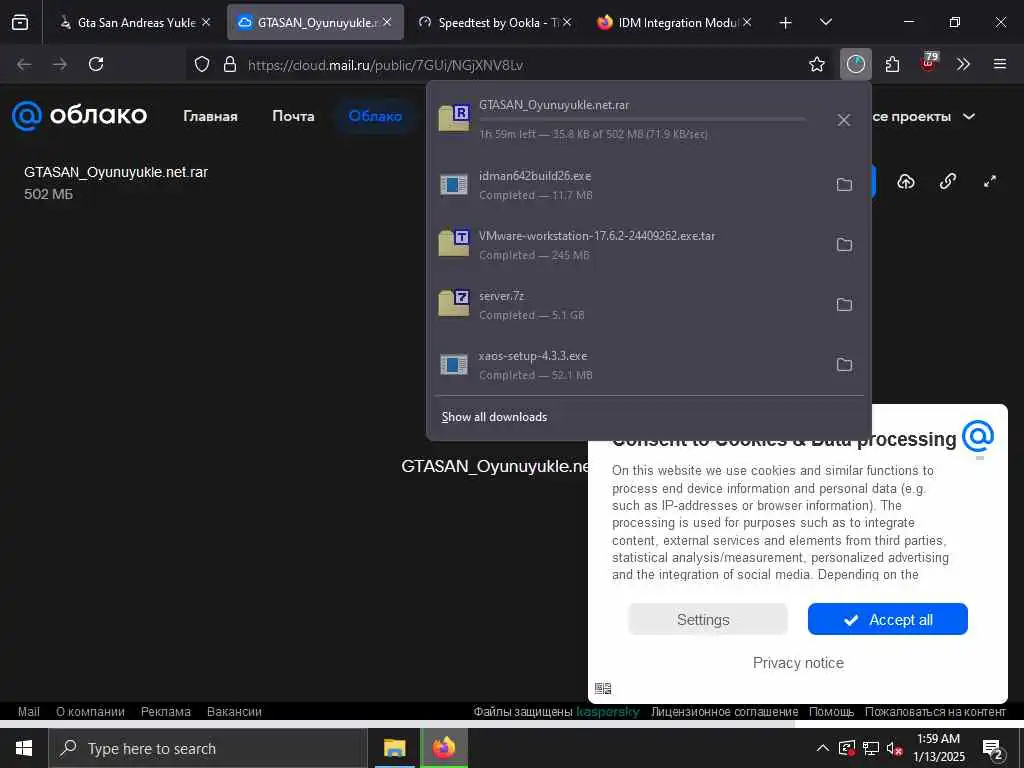Go back with the browser back arrow
Screen dimensions: 1024x768
24,64
